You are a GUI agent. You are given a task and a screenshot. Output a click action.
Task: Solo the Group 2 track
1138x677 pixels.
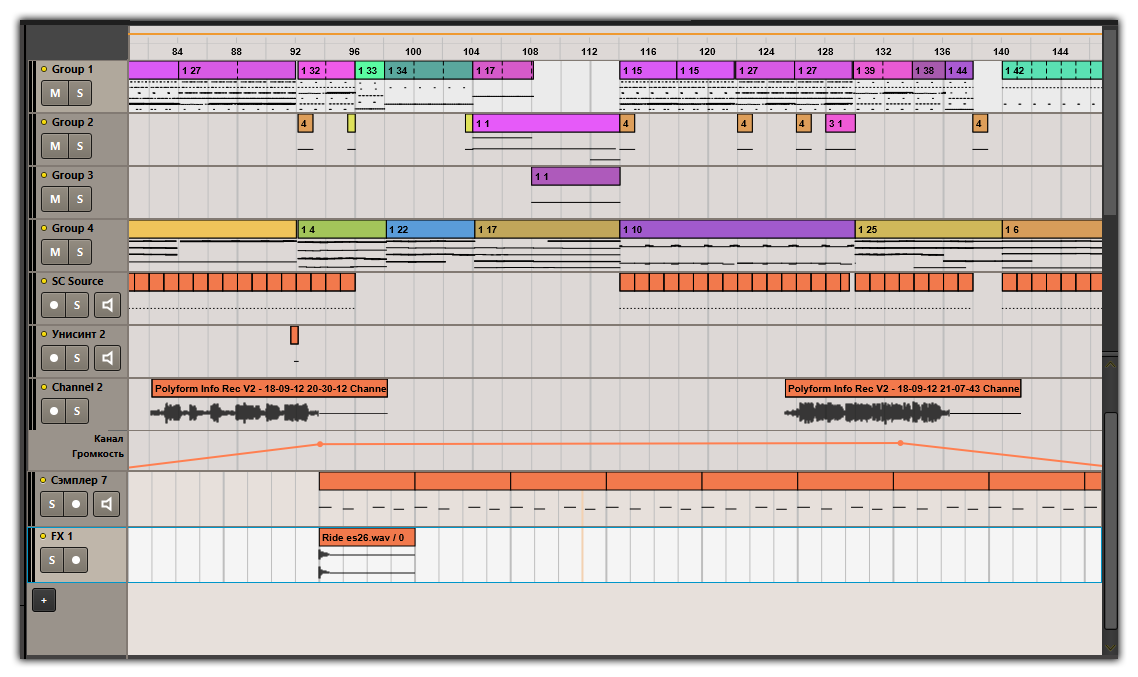click(x=78, y=146)
